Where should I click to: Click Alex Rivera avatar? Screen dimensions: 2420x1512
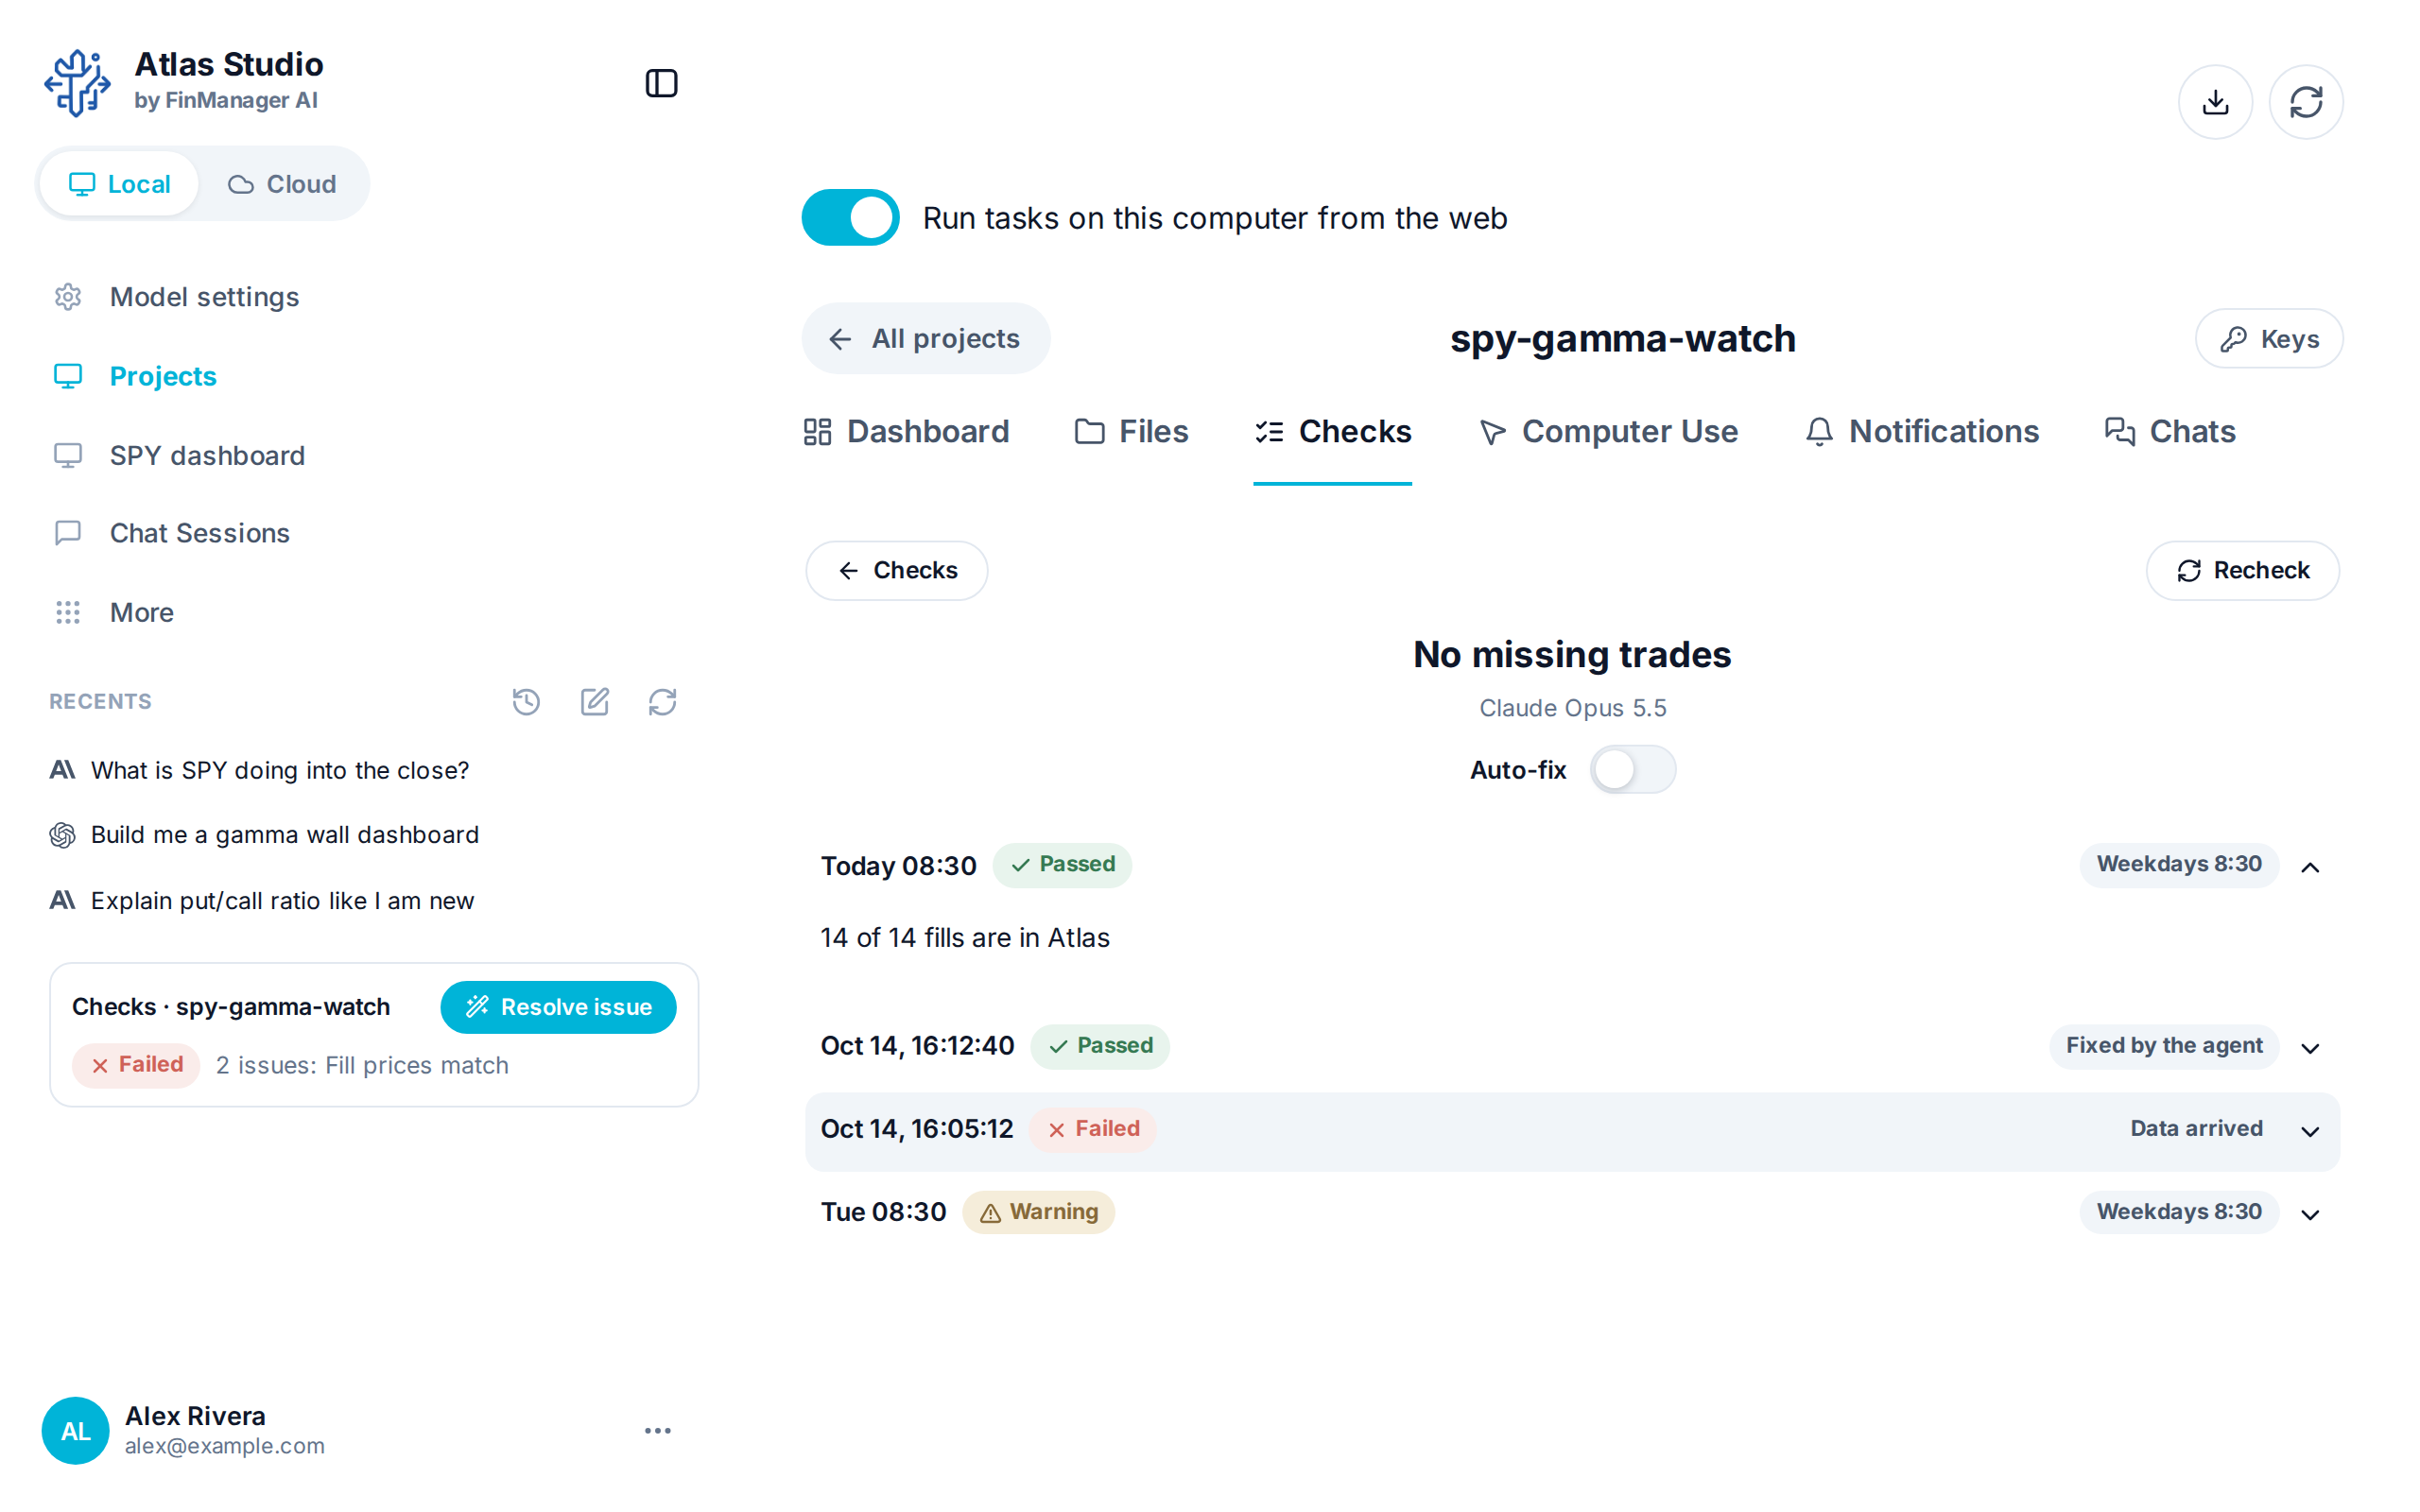(75, 1431)
